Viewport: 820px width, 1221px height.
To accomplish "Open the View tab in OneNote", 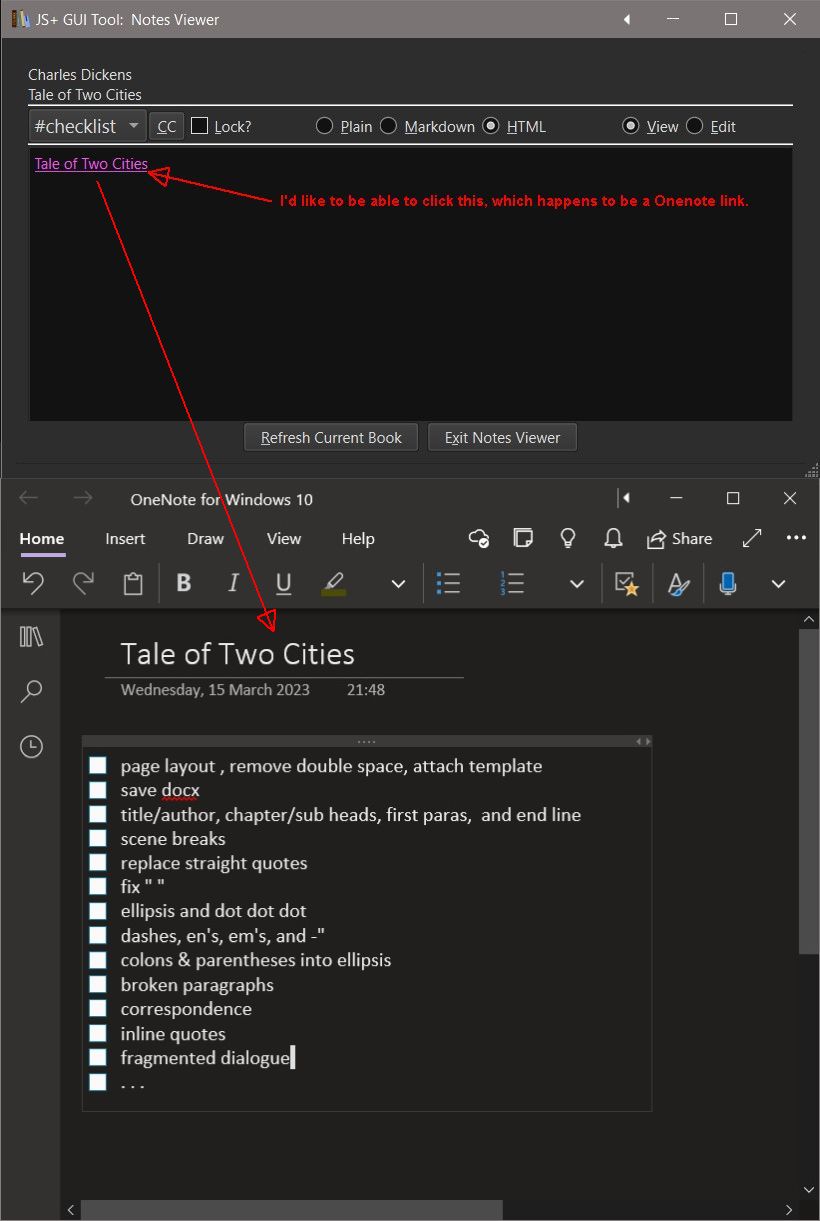I will pyautogui.click(x=284, y=538).
